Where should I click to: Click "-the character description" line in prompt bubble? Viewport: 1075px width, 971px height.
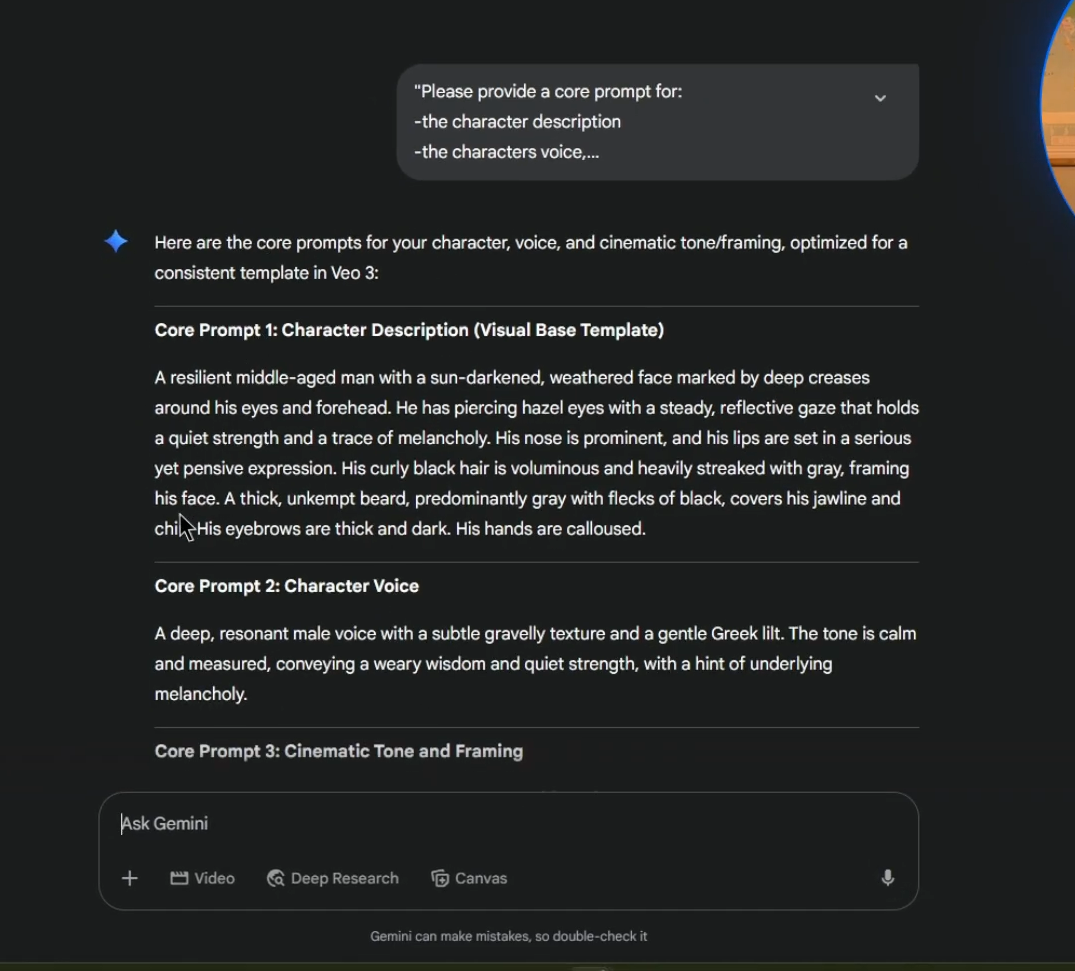(x=517, y=122)
